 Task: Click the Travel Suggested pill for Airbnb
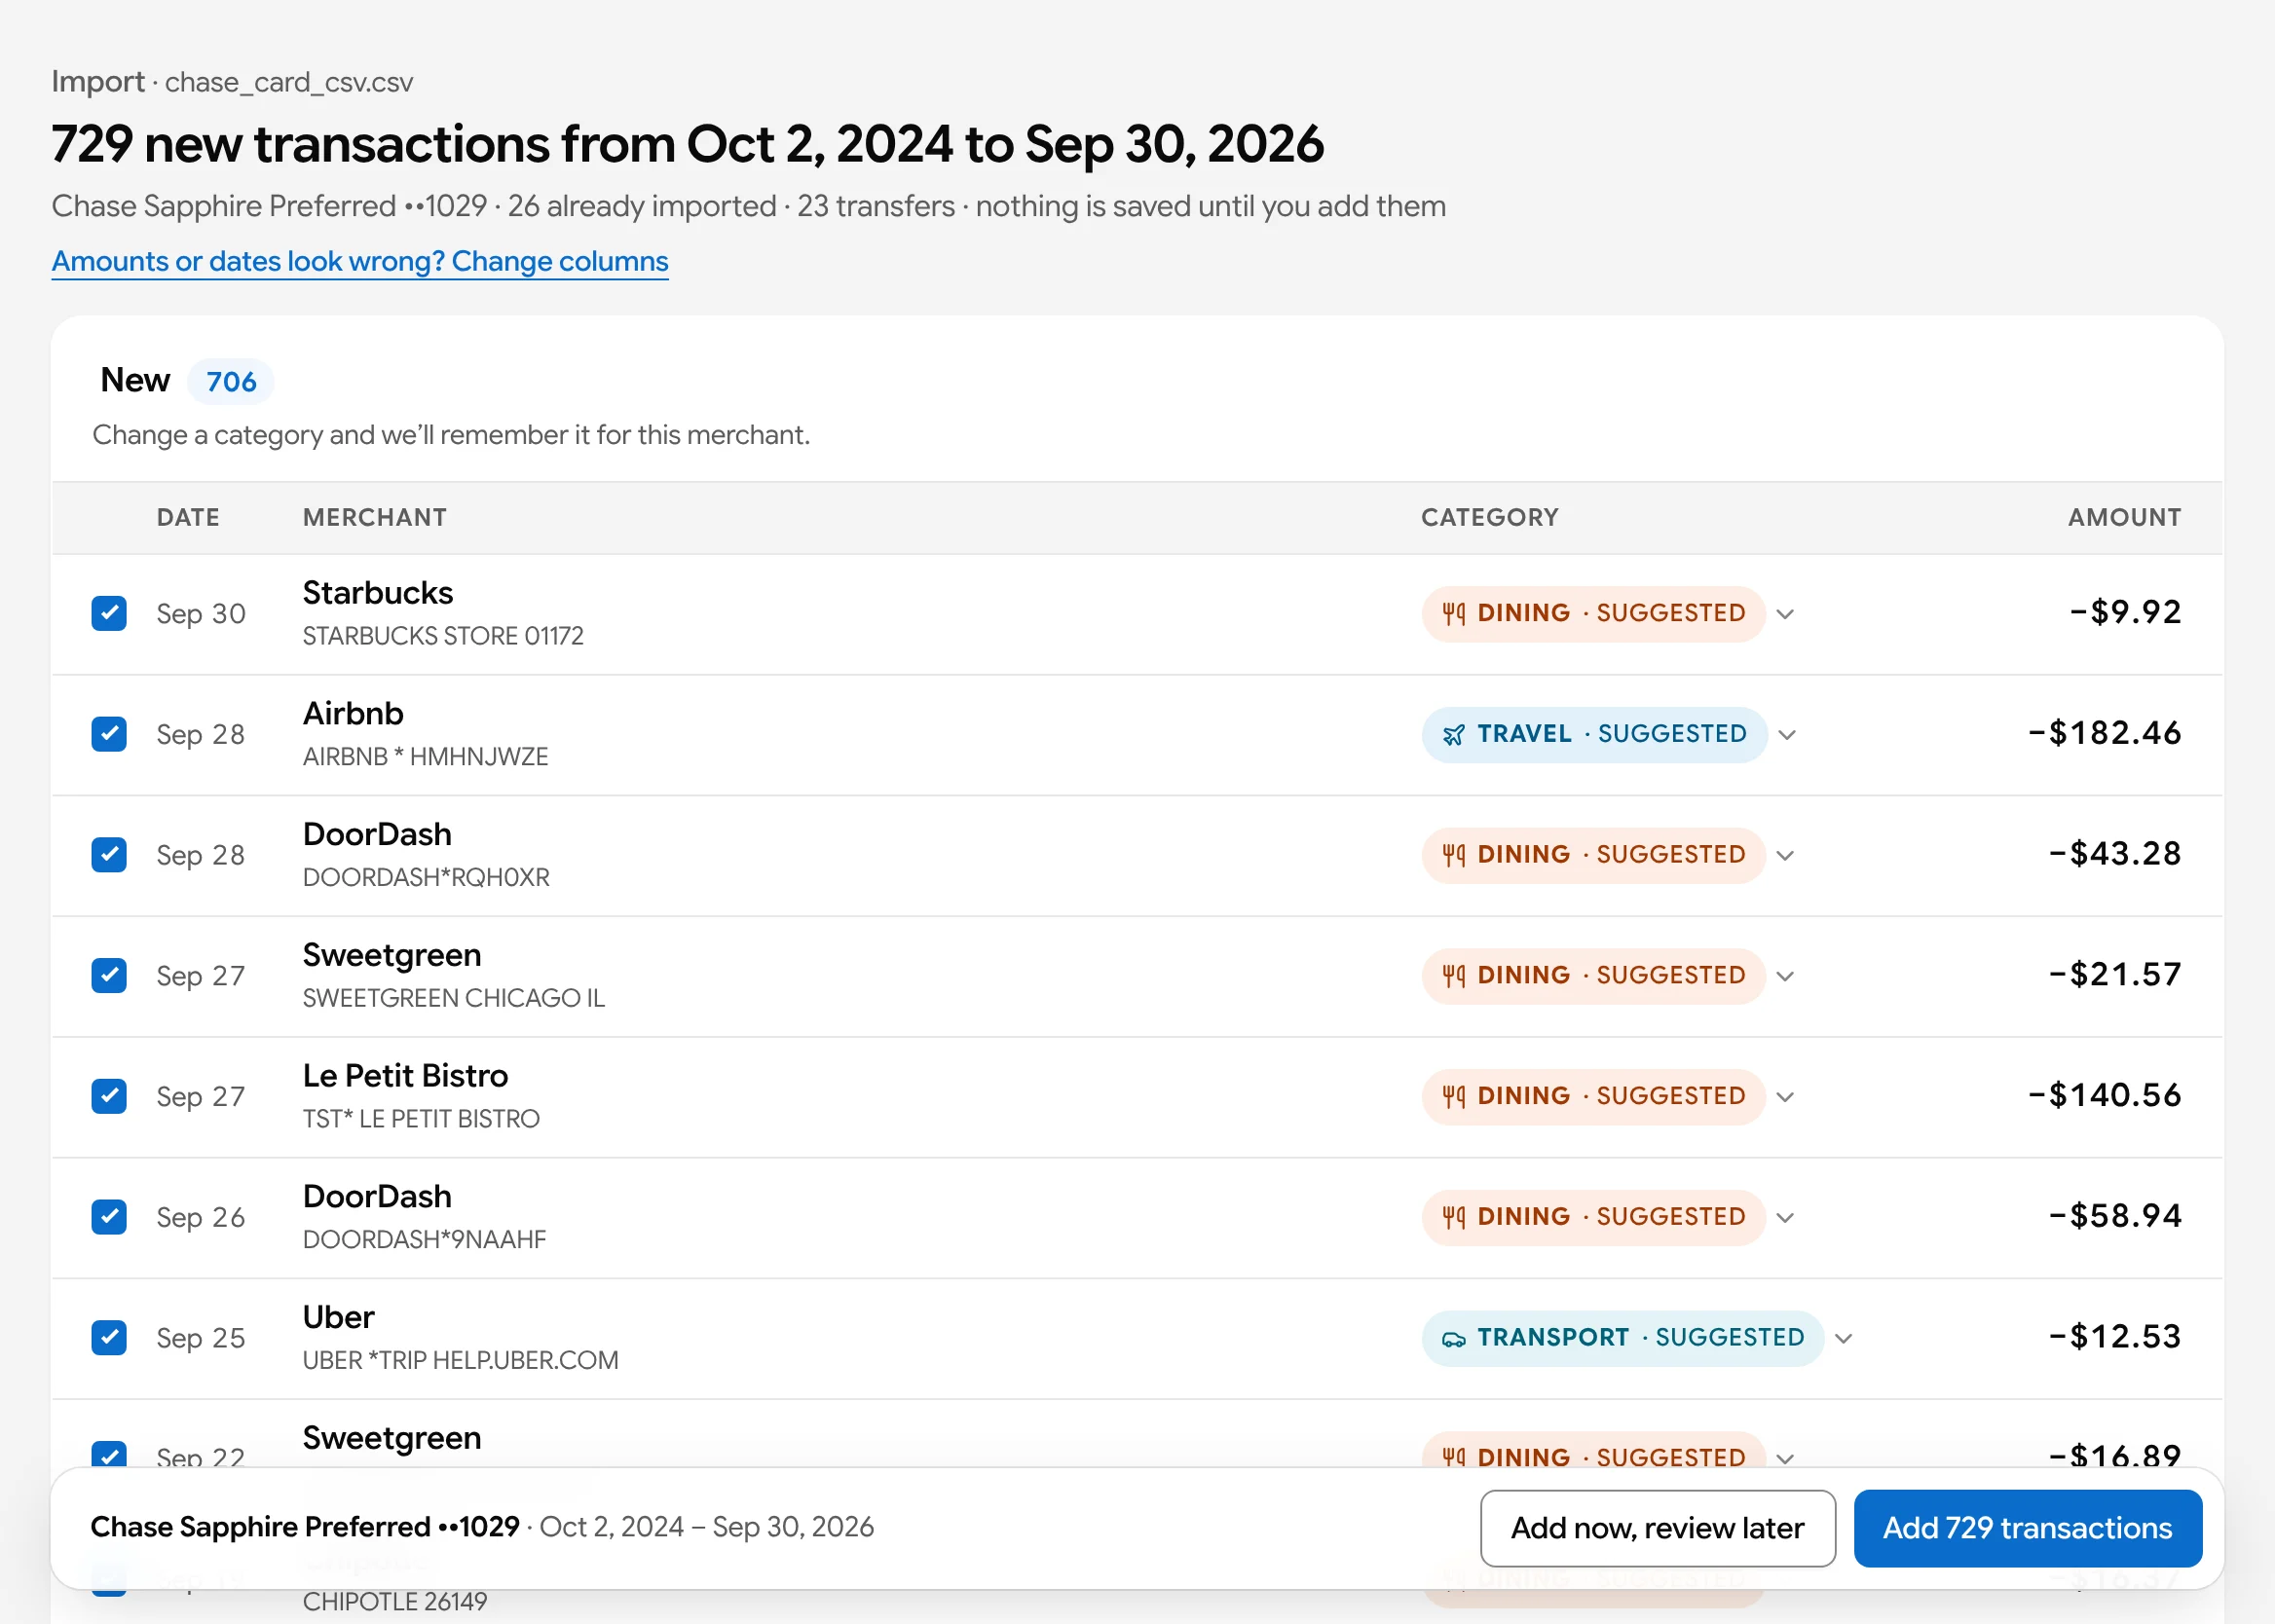tap(1594, 734)
